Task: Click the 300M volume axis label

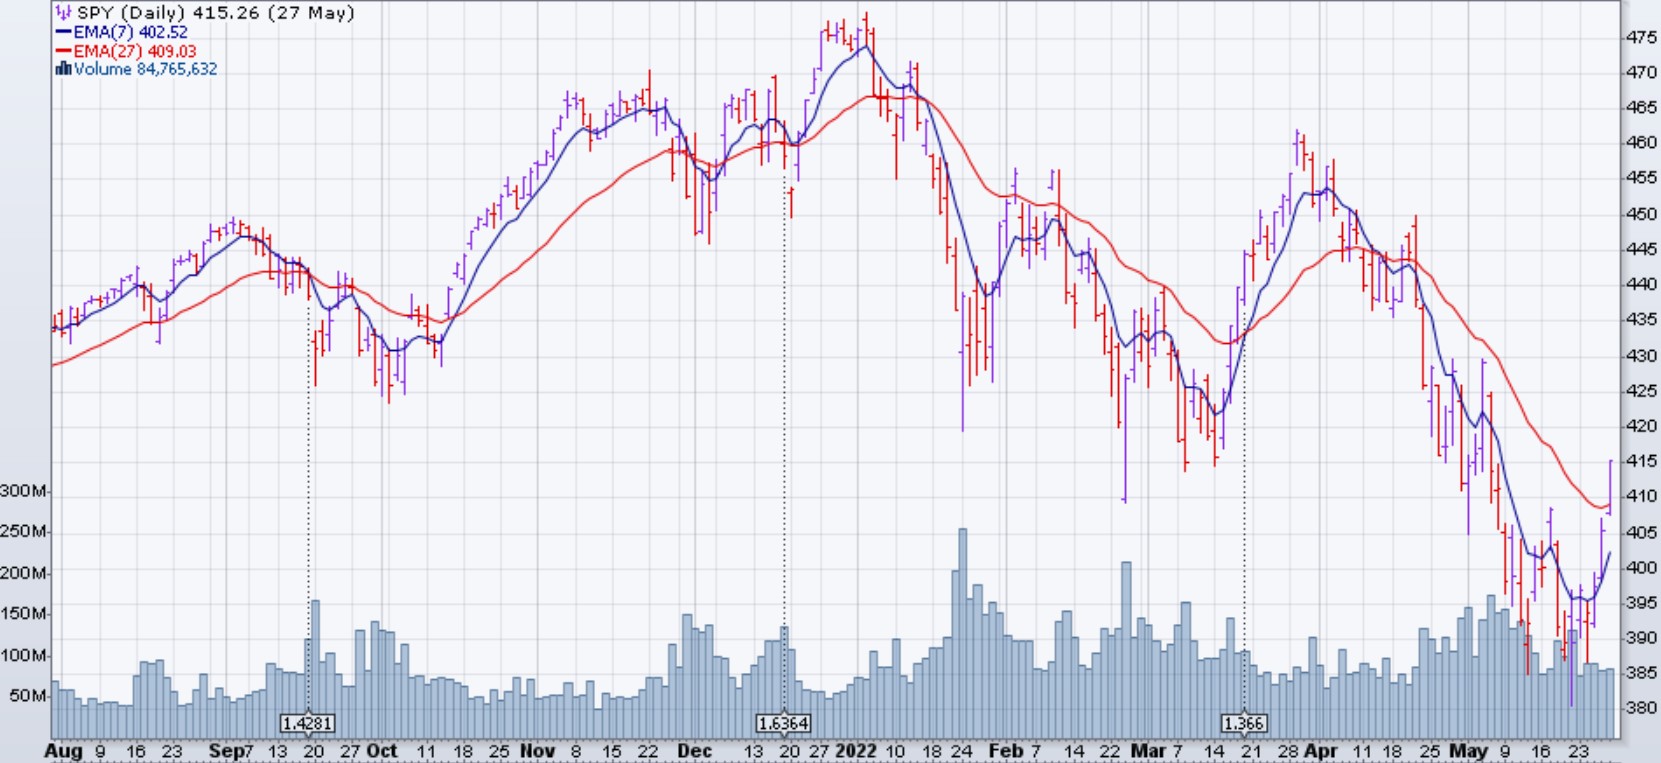Action: (x=24, y=491)
